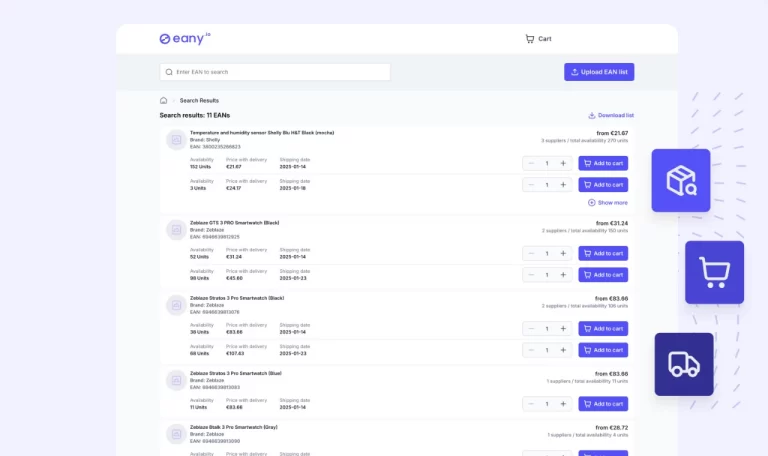768x456 pixels.
Task: Decrease quantity for GTS 3 €45.60 offer
Action: (x=531, y=275)
